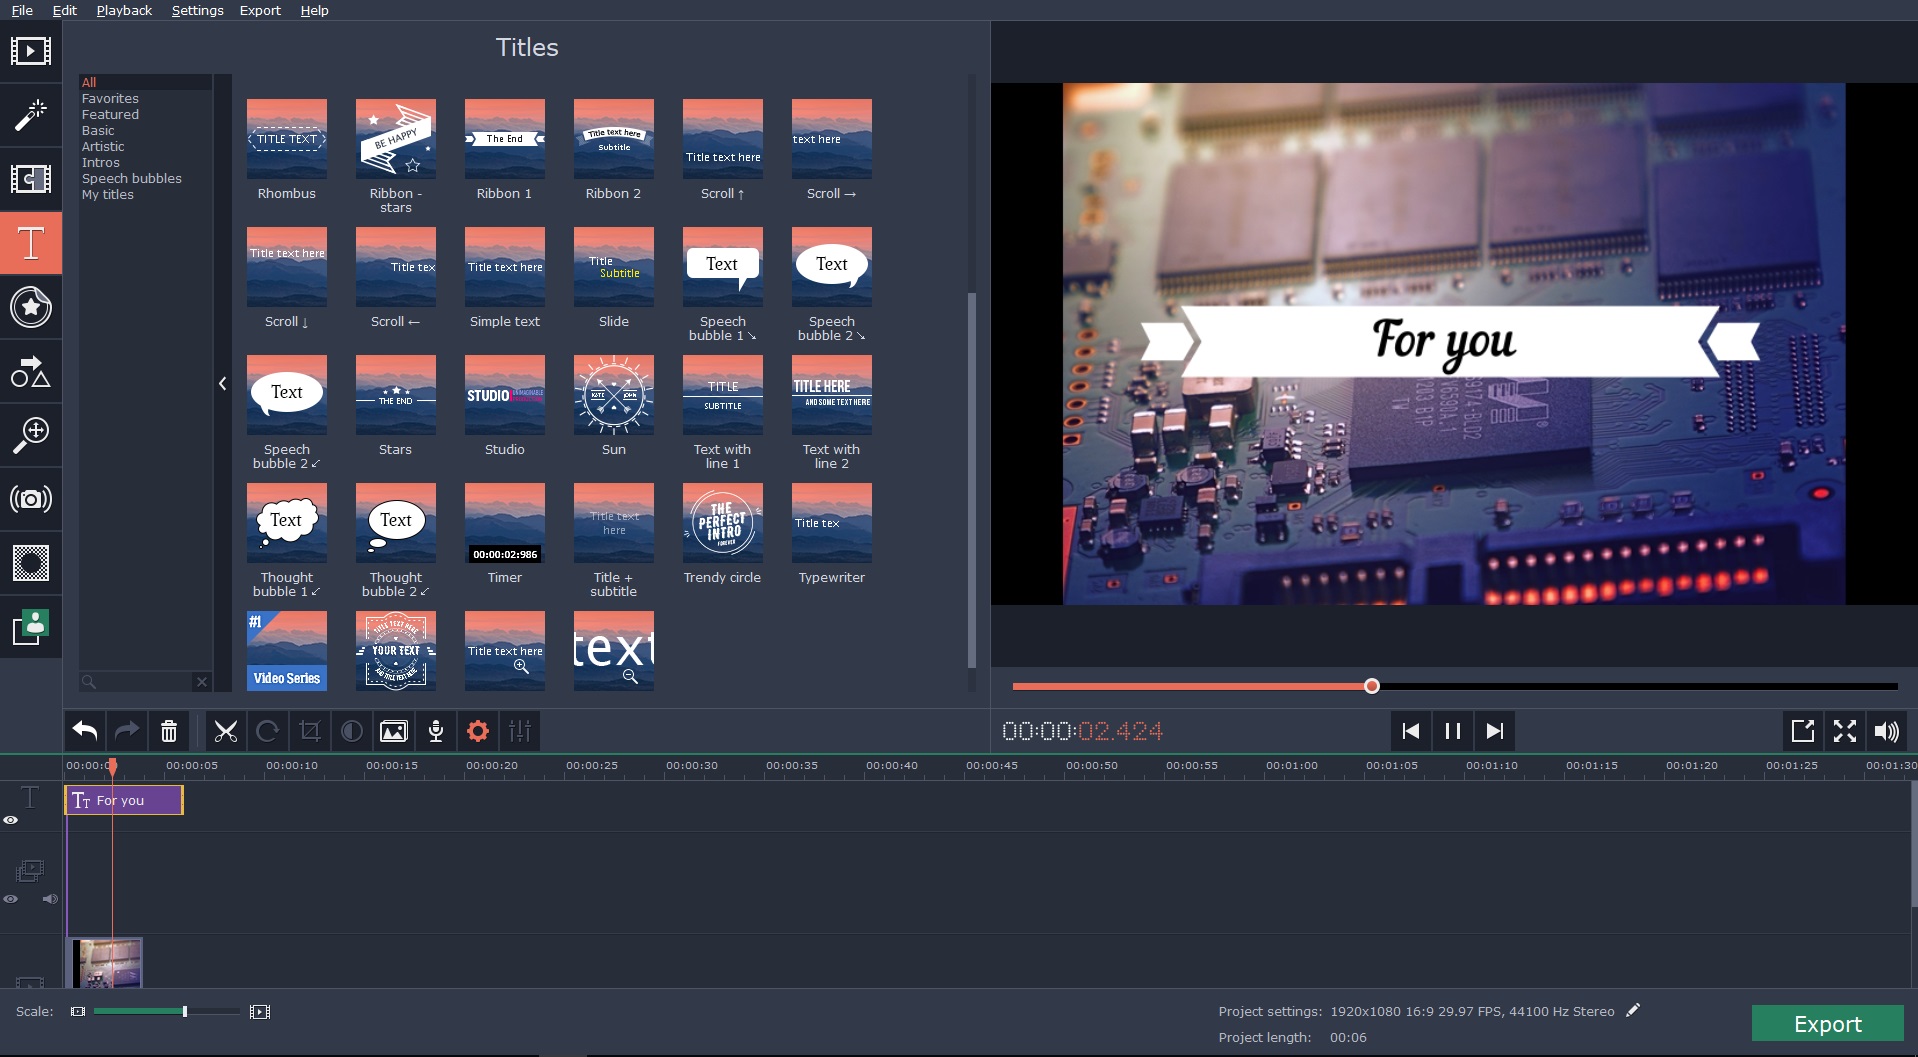Click the green Export button
1918x1057 pixels.
[x=1827, y=1023]
